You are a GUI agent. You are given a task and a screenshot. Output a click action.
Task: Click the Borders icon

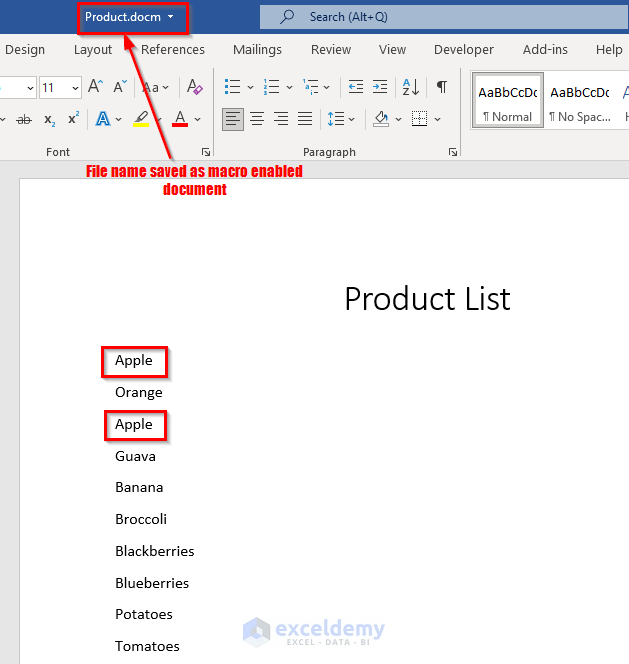point(419,119)
